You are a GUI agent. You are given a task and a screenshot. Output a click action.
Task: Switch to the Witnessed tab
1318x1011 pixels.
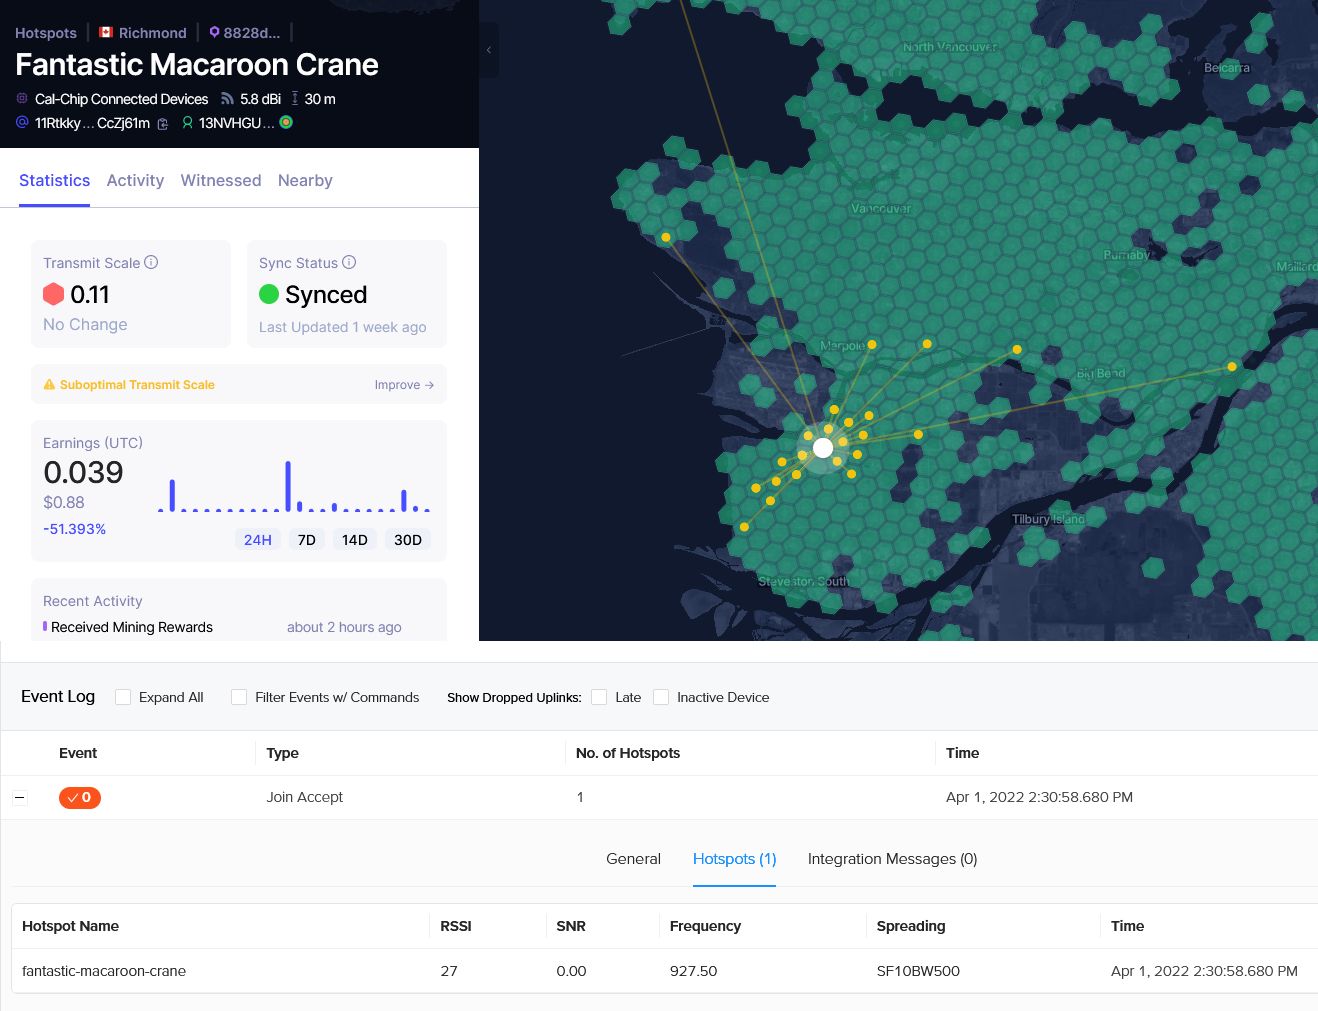point(221,180)
